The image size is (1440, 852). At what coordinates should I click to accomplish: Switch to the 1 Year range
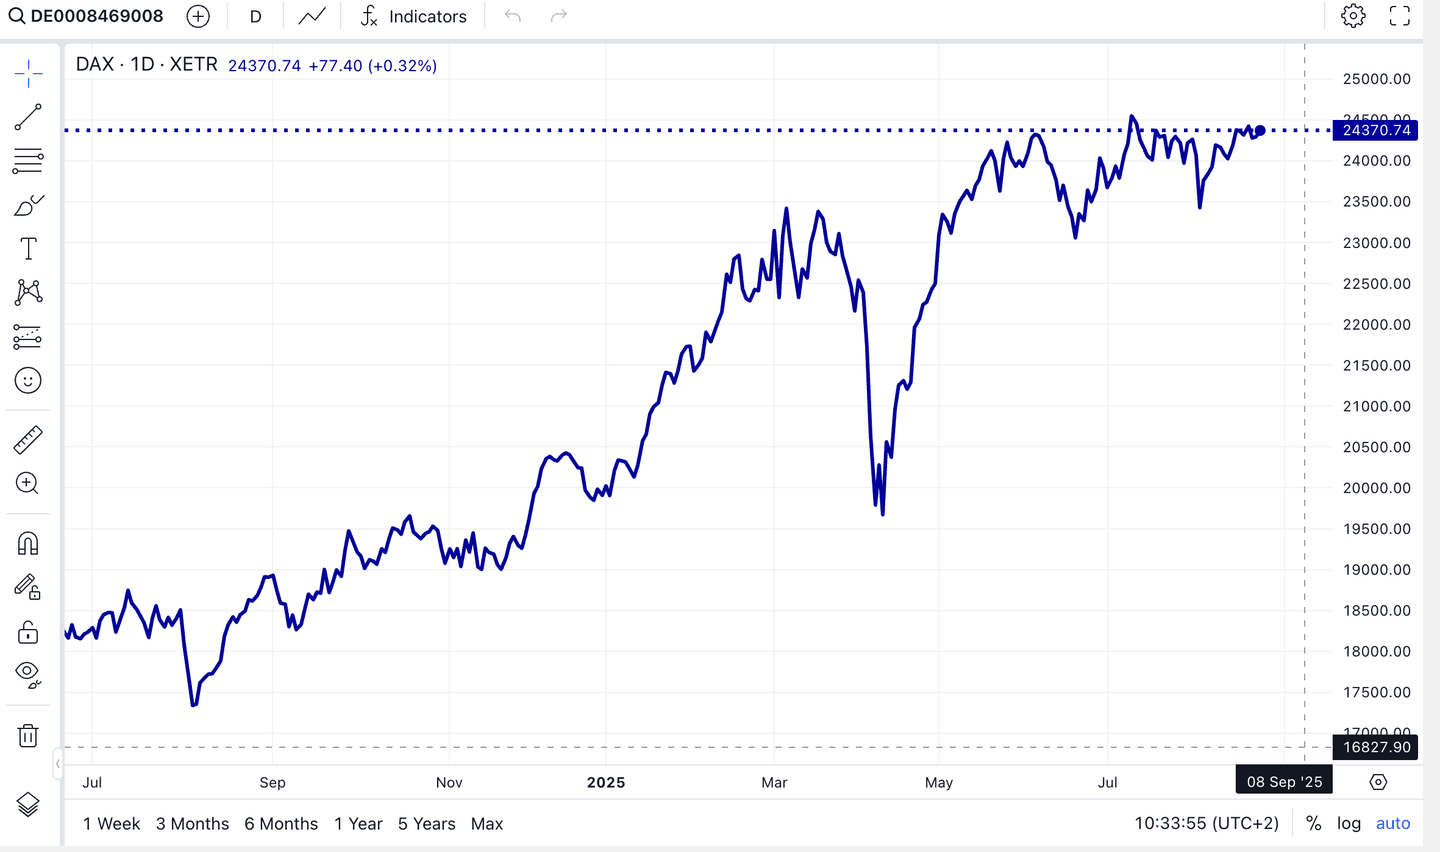(x=358, y=824)
